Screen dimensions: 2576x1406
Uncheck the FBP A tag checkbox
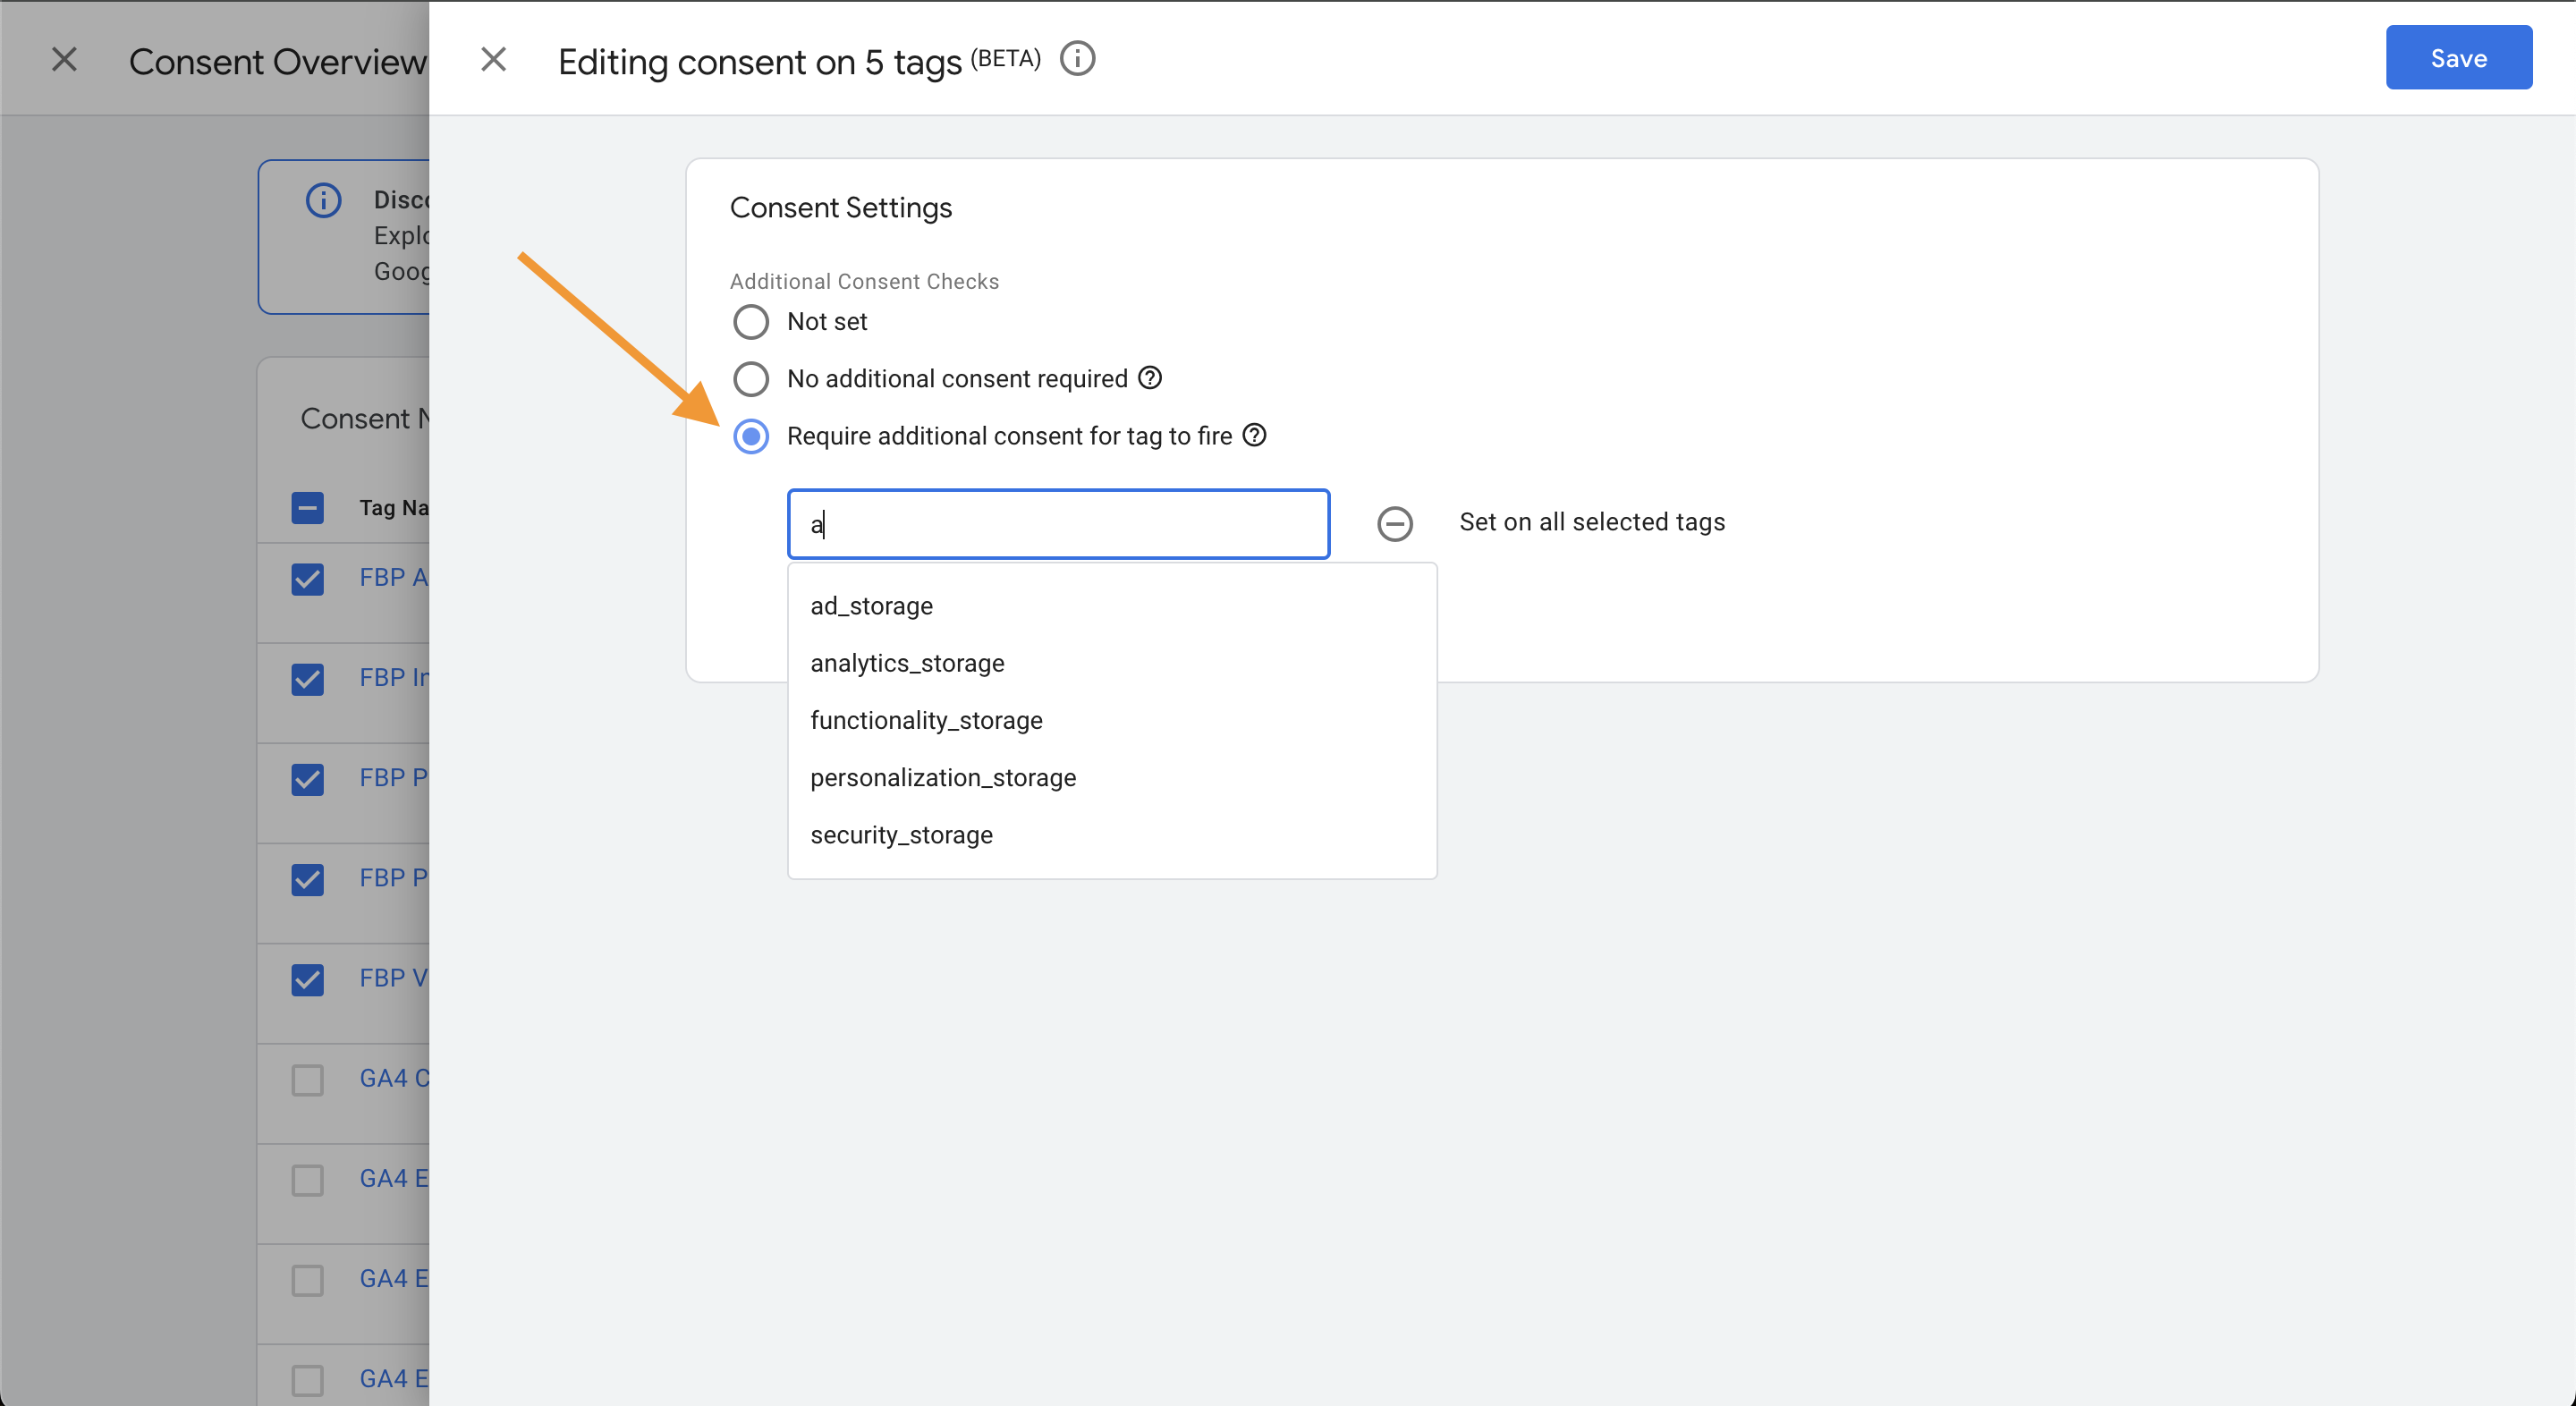307,579
